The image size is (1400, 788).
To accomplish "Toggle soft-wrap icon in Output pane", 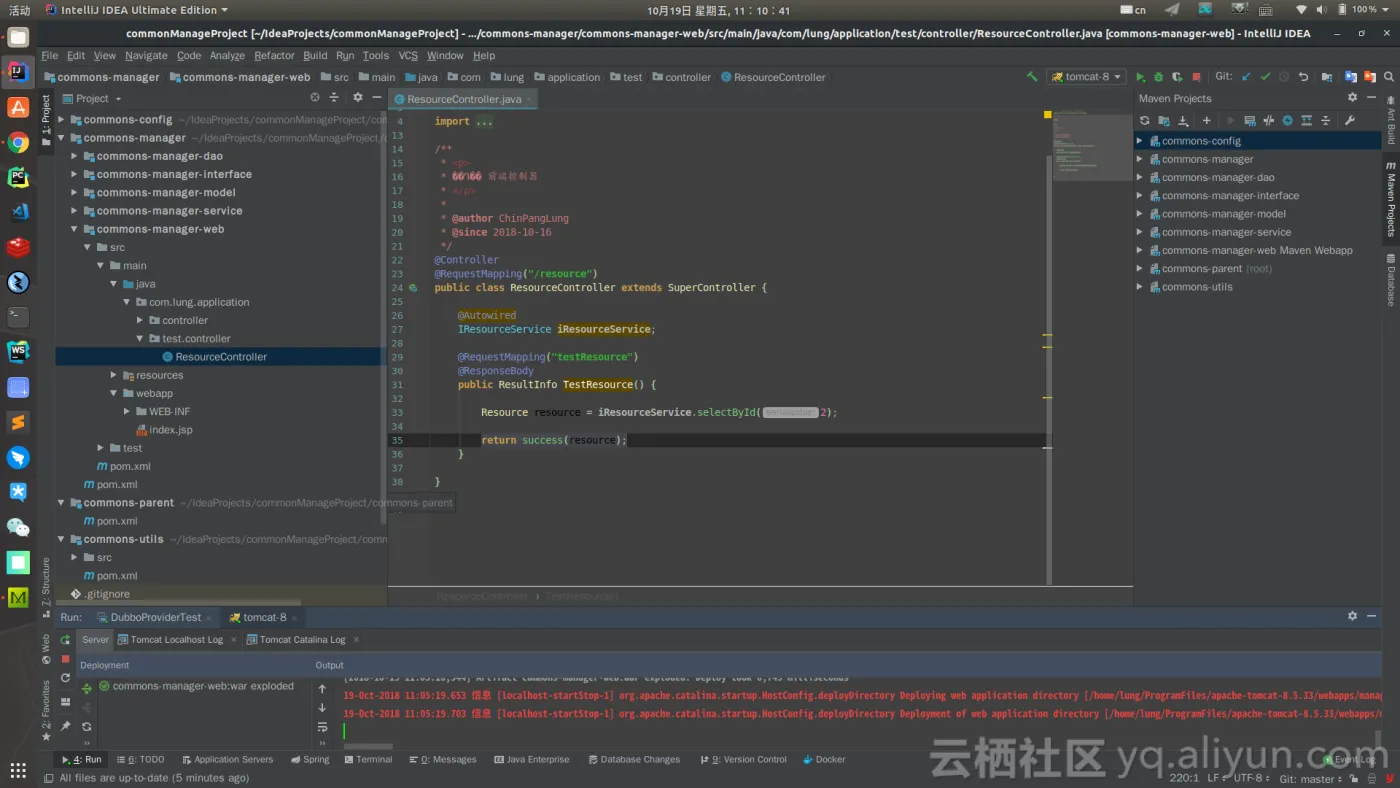I will [322, 727].
